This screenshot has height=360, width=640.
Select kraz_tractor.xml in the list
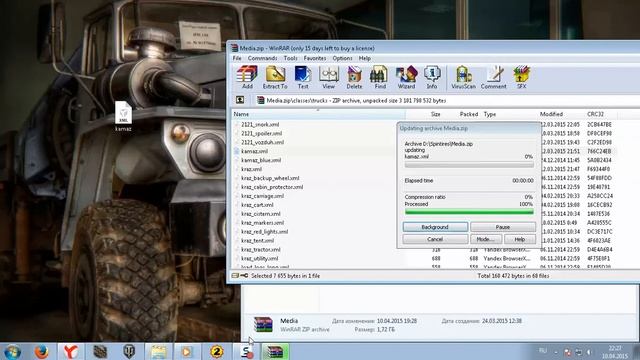click(260, 249)
